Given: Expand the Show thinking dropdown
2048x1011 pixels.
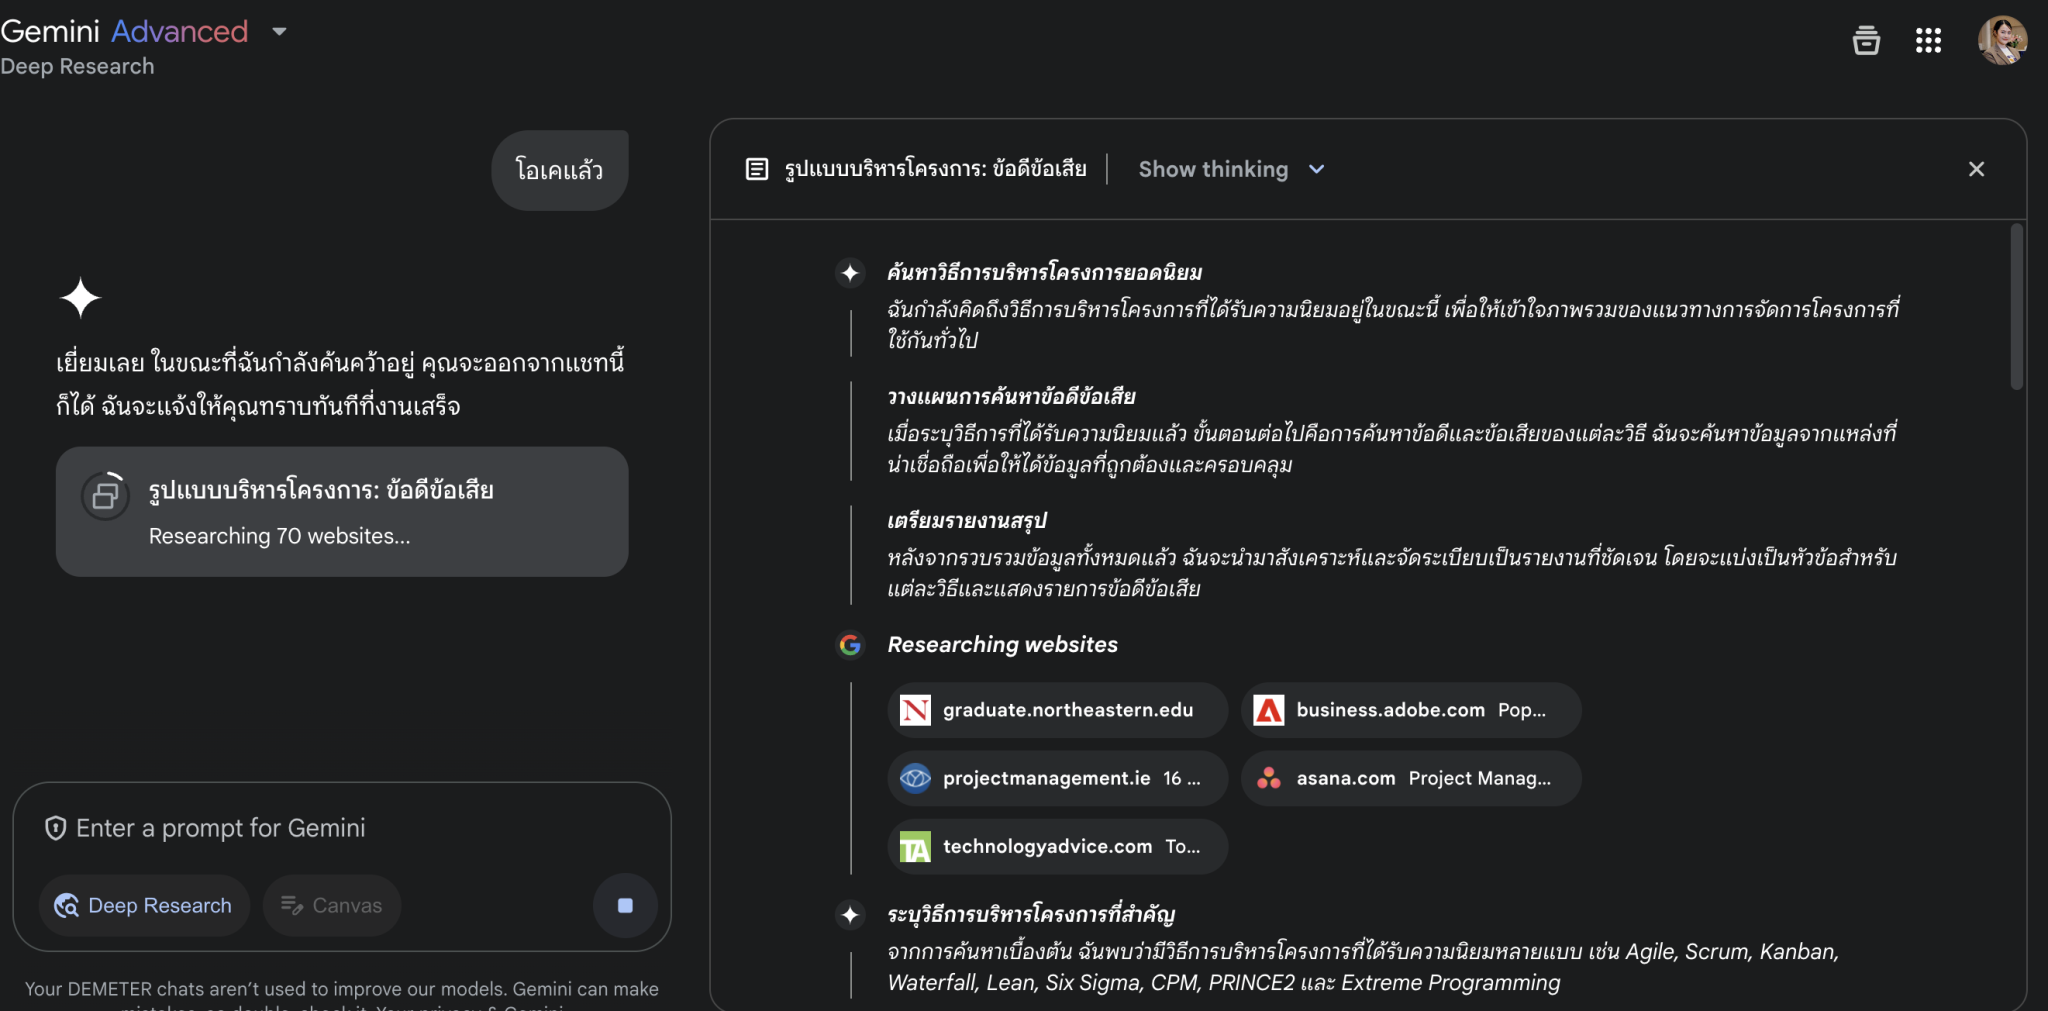Looking at the screenshot, I should pos(1231,169).
